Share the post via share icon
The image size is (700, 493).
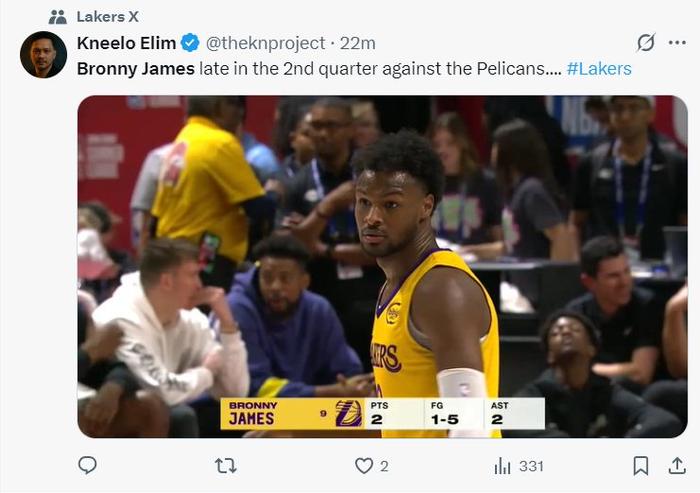677,465
